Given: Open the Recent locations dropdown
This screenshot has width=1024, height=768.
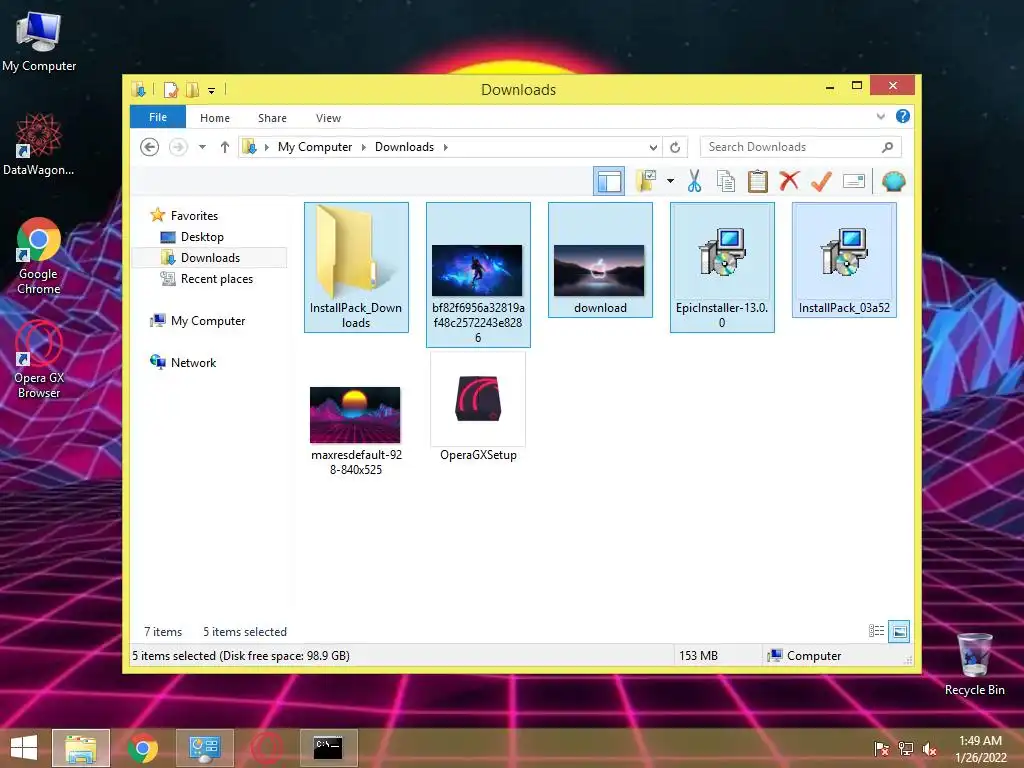Looking at the screenshot, I should click(x=202, y=147).
